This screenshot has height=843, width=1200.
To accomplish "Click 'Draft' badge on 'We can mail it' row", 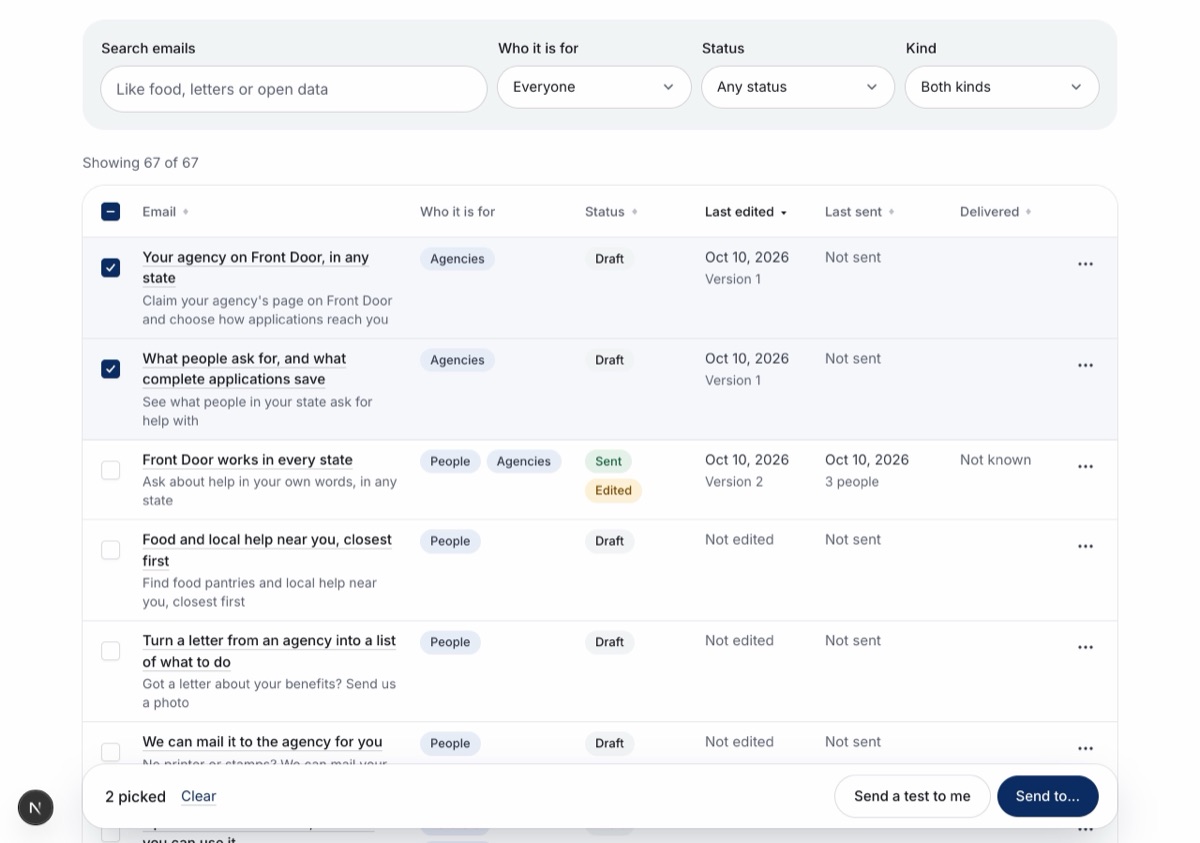I will click(609, 743).
